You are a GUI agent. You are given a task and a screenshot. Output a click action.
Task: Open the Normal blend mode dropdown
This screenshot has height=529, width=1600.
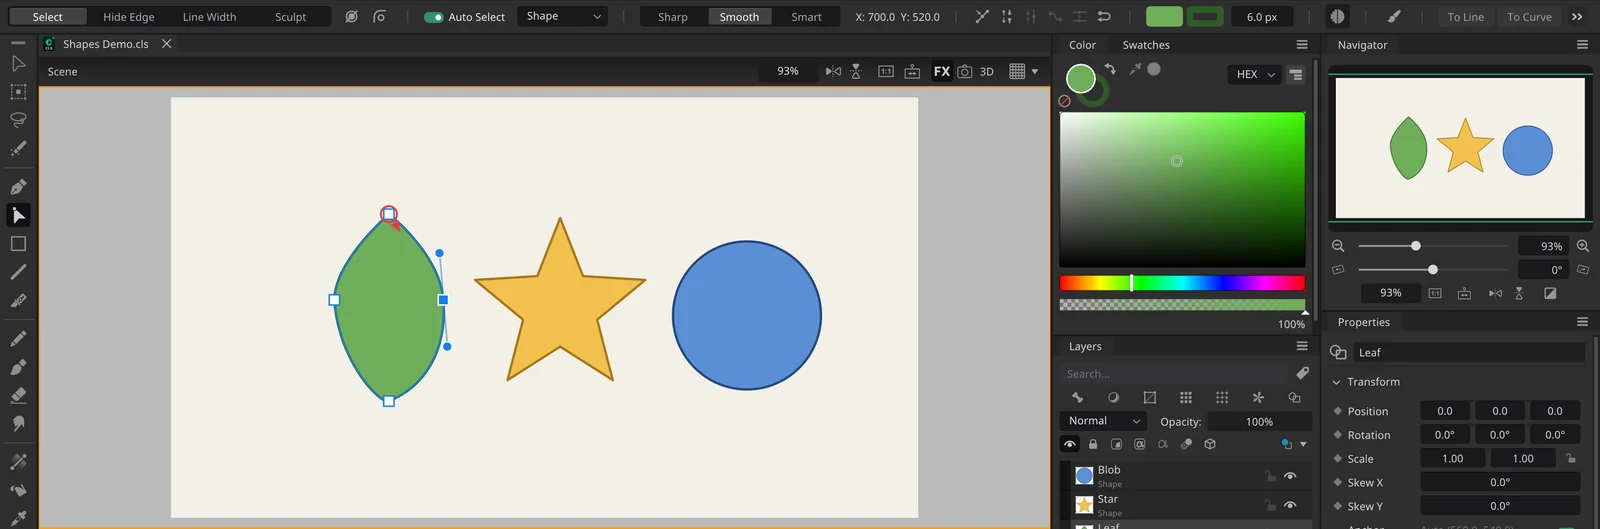(1103, 421)
